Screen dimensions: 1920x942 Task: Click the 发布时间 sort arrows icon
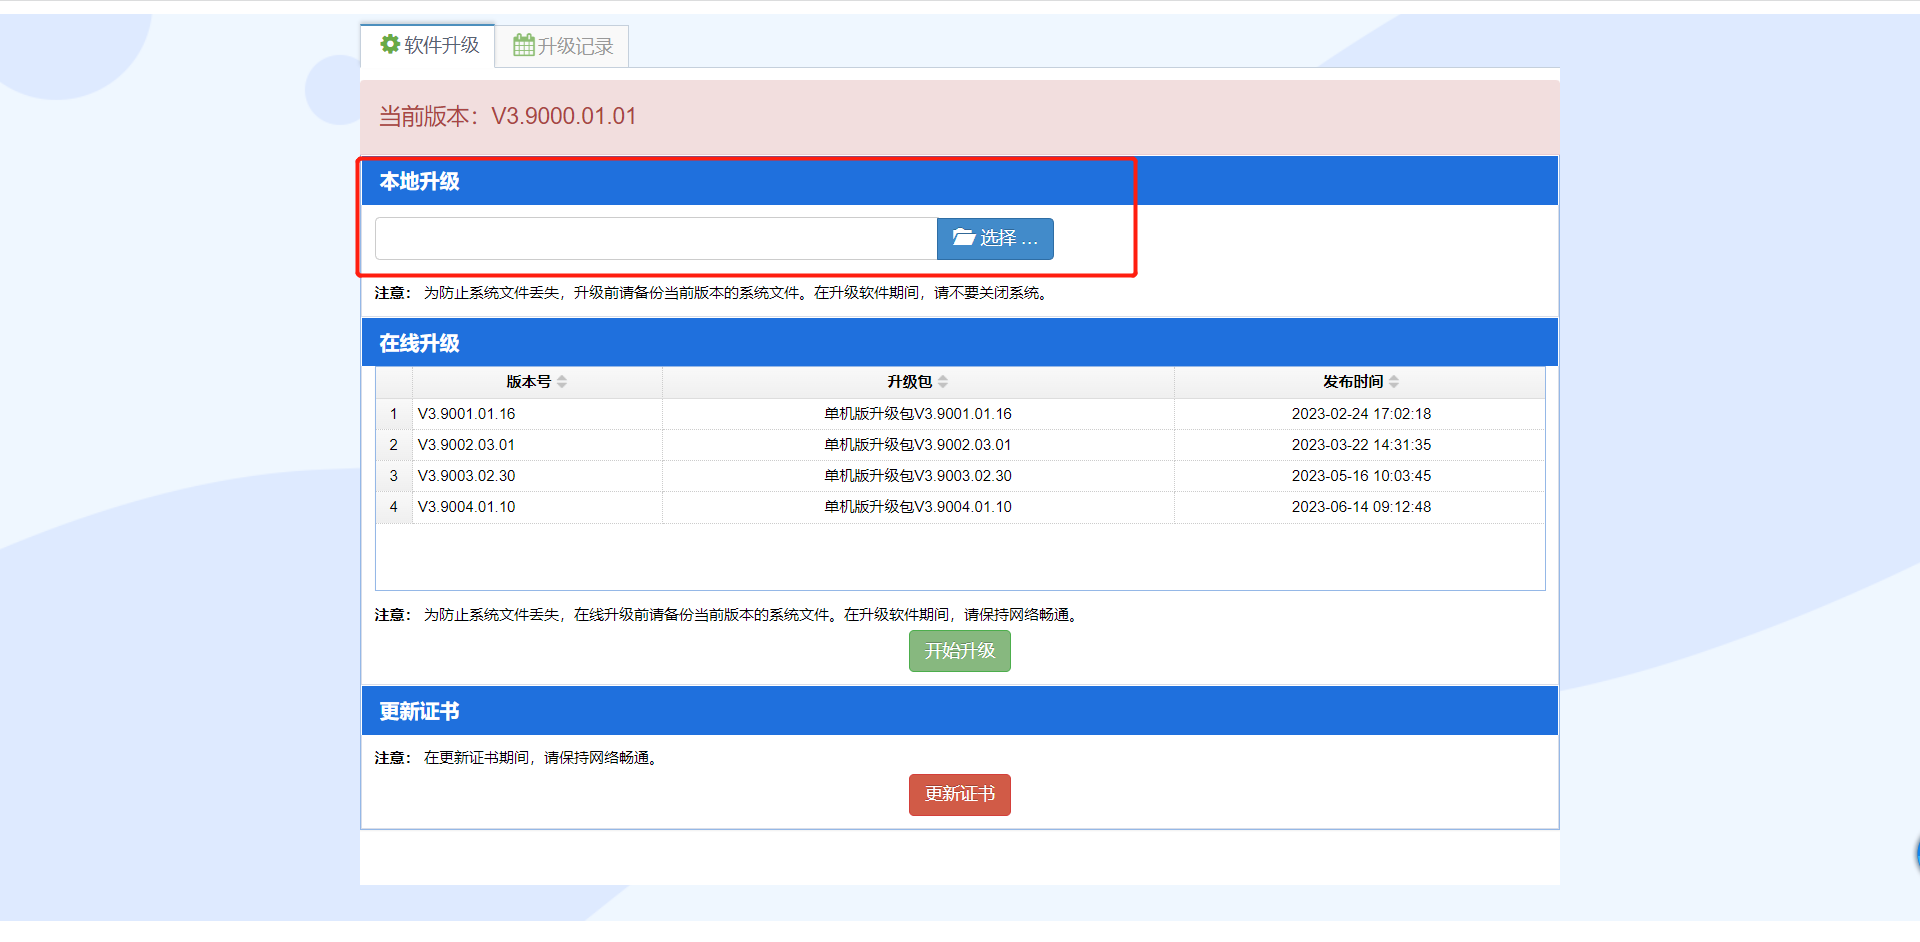tap(1394, 382)
